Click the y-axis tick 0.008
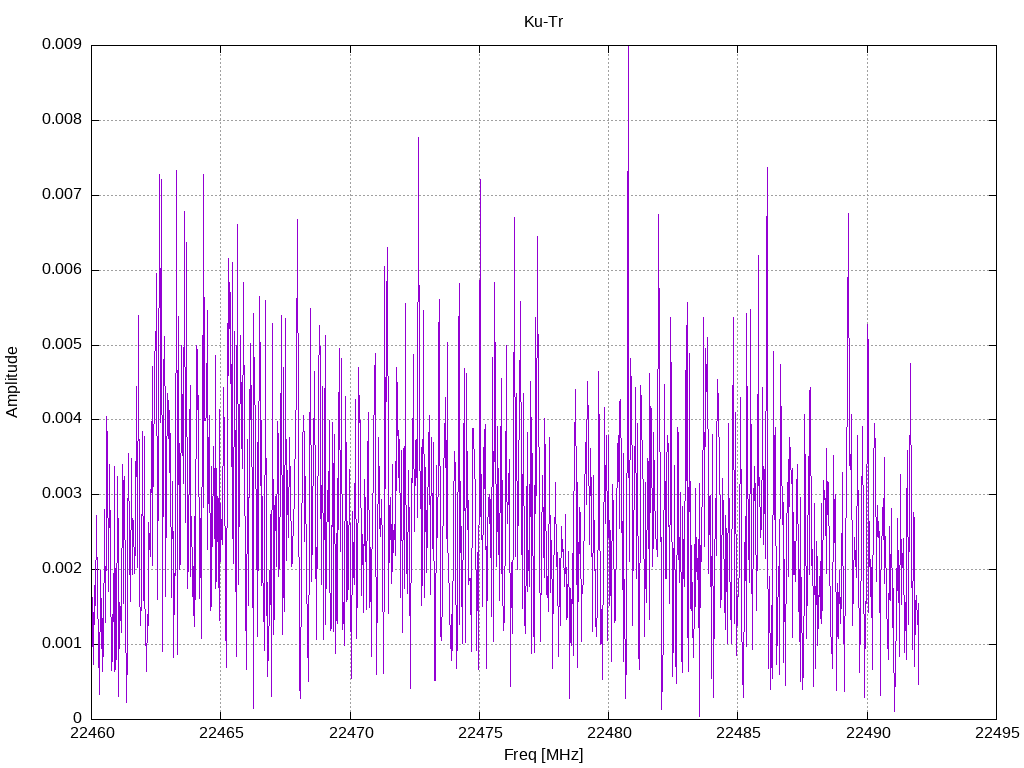The width and height of the screenshot is (1024, 768). 62,120
